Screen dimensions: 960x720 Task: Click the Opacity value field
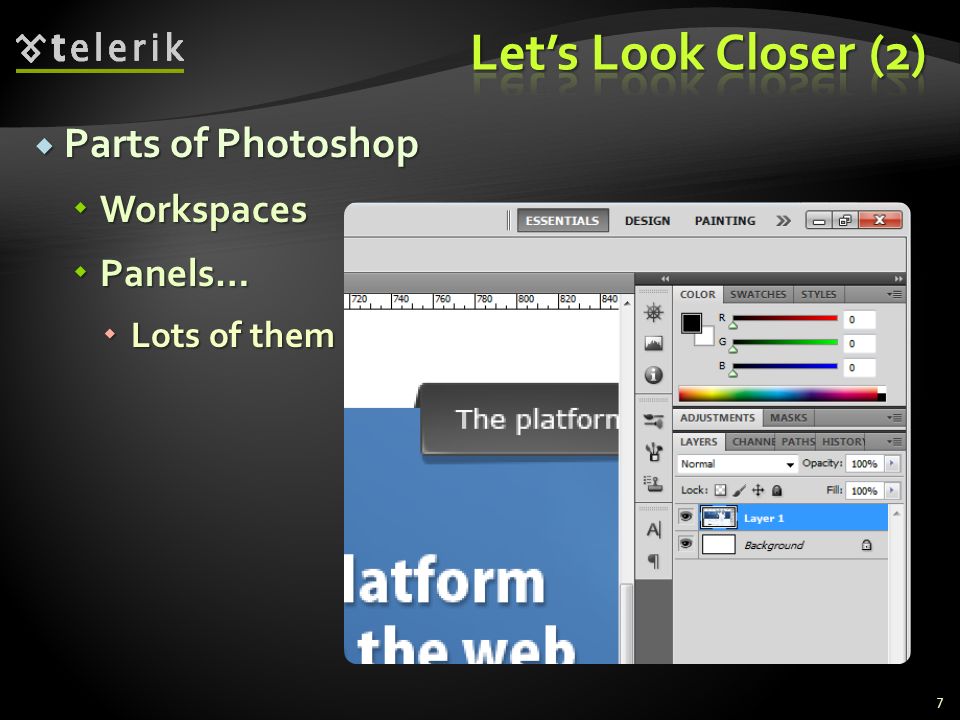tap(864, 463)
